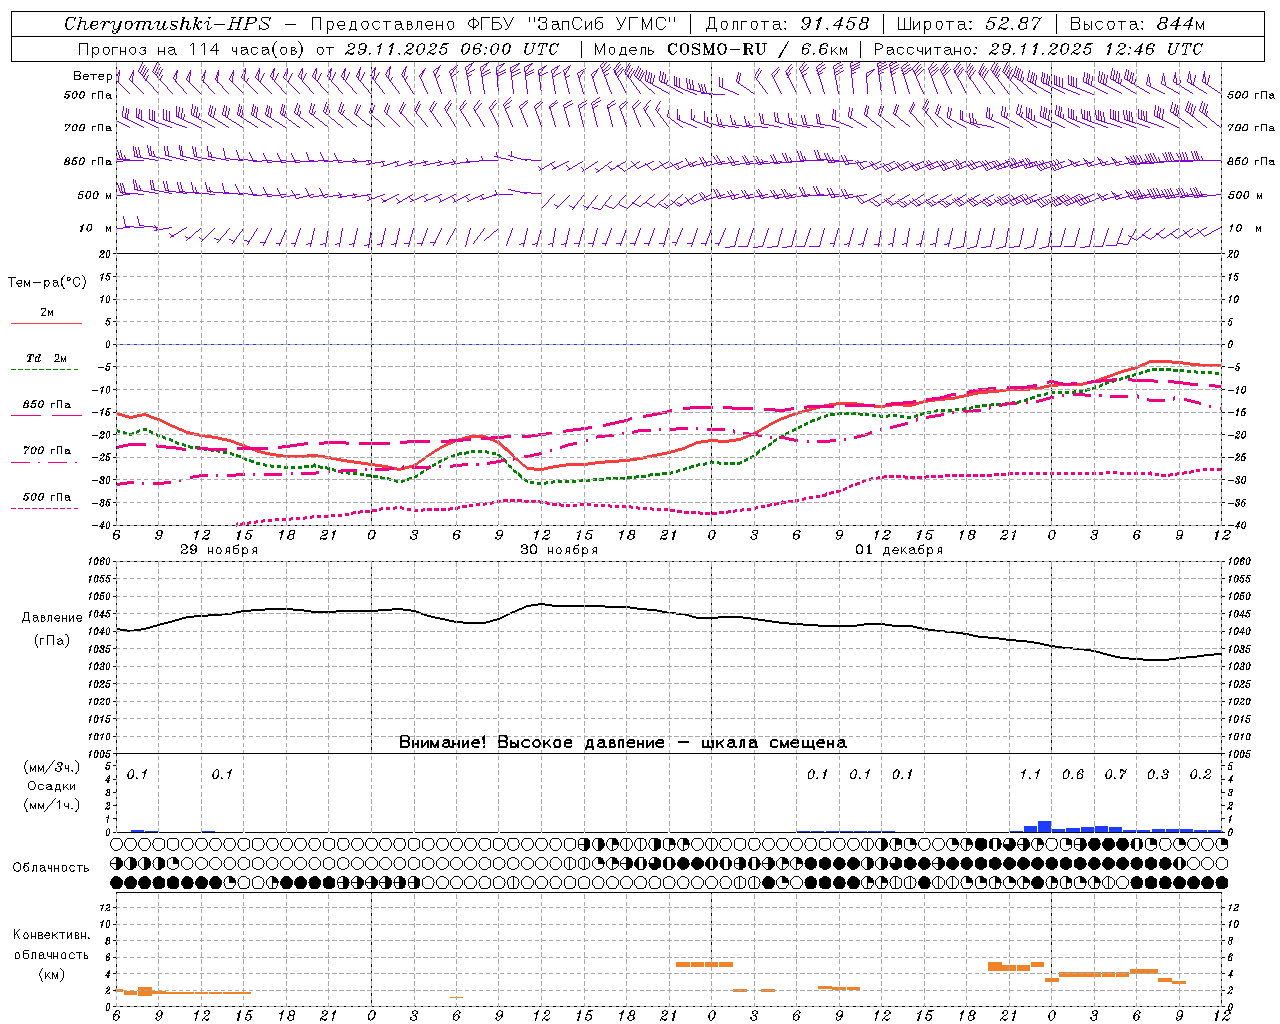This screenshot has height=1024, width=1280.
Task: Select the 'Широта: 52.87' header value
Action: (x=969, y=24)
